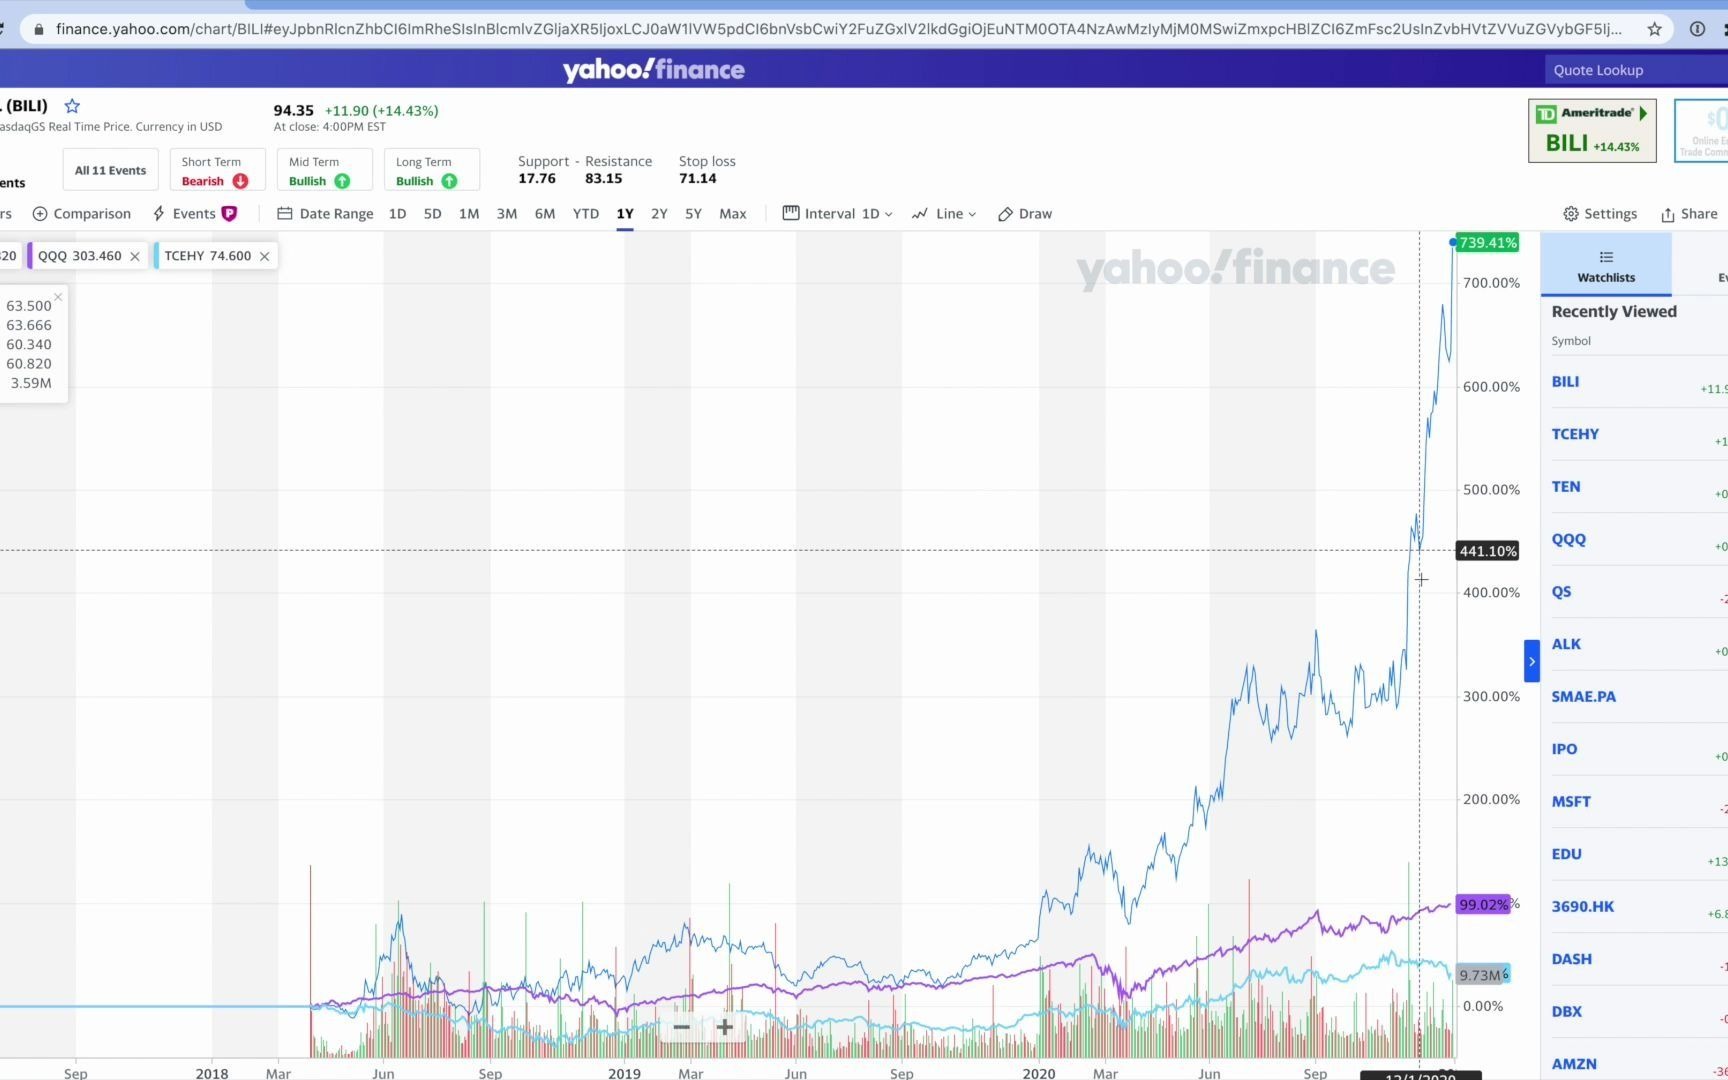
Task: Select 3M time range
Action: (507, 214)
